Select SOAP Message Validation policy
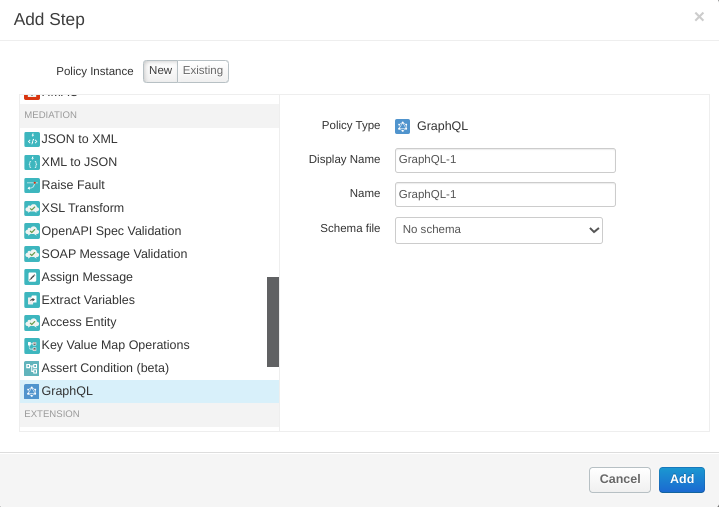The image size is (719, 507). tap(114, 254)
